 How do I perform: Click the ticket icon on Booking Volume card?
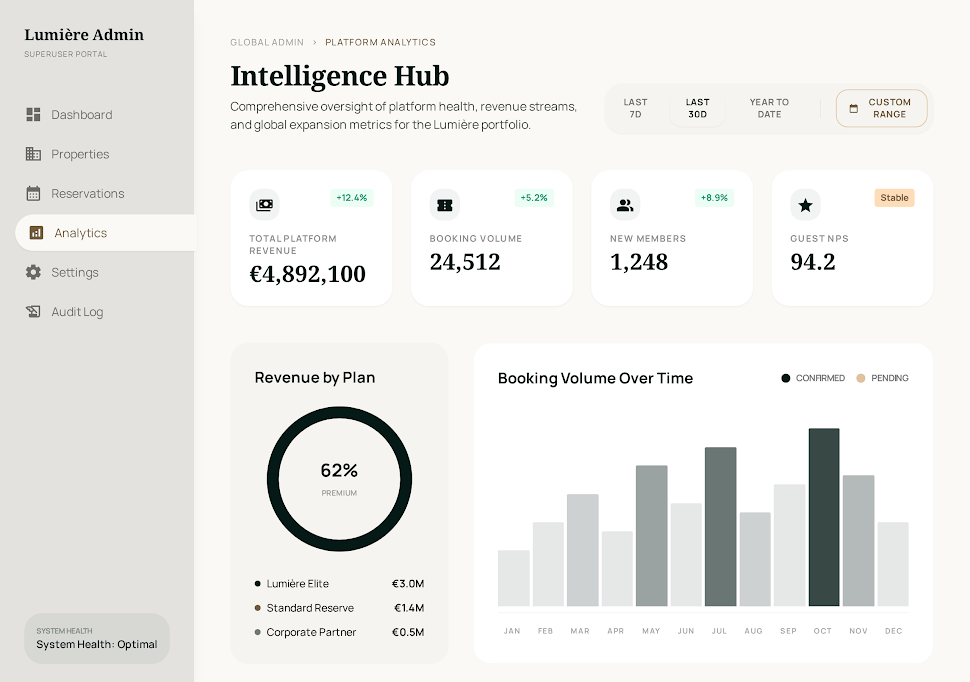tap(444, 204)
